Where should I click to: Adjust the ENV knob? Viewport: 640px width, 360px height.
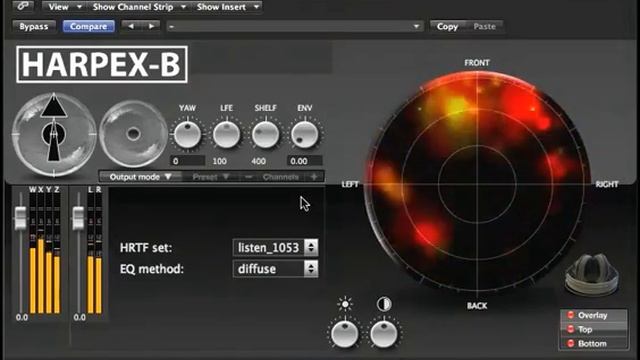(304, 134)
